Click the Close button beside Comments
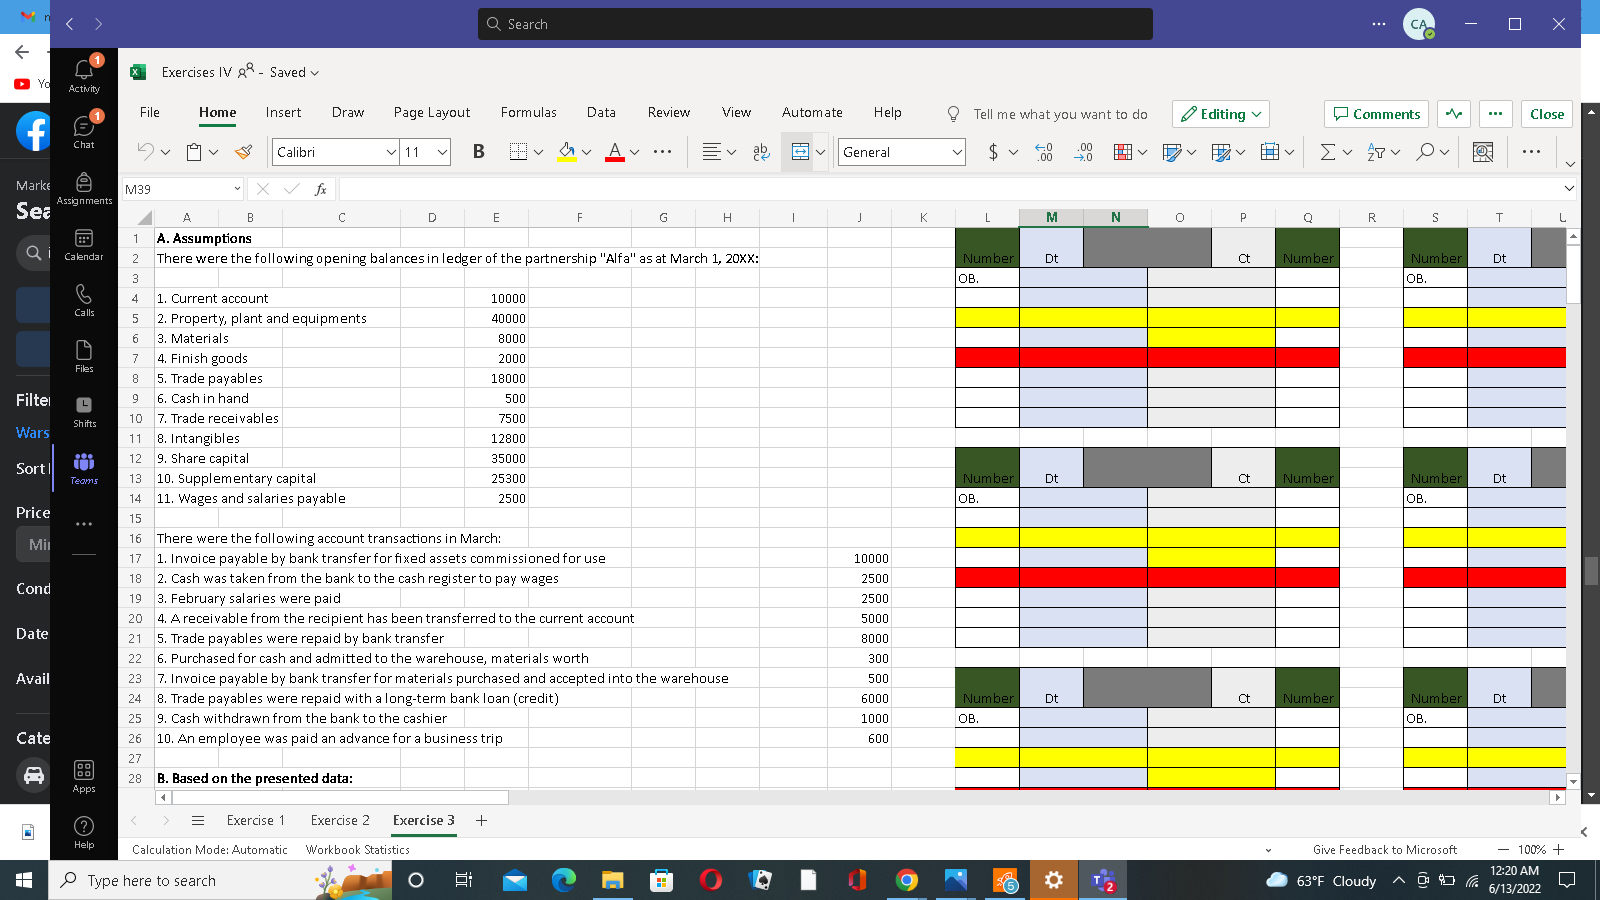Viewport: 1600px width, 900px height. pyautogui.click(x=1546, y=114)
